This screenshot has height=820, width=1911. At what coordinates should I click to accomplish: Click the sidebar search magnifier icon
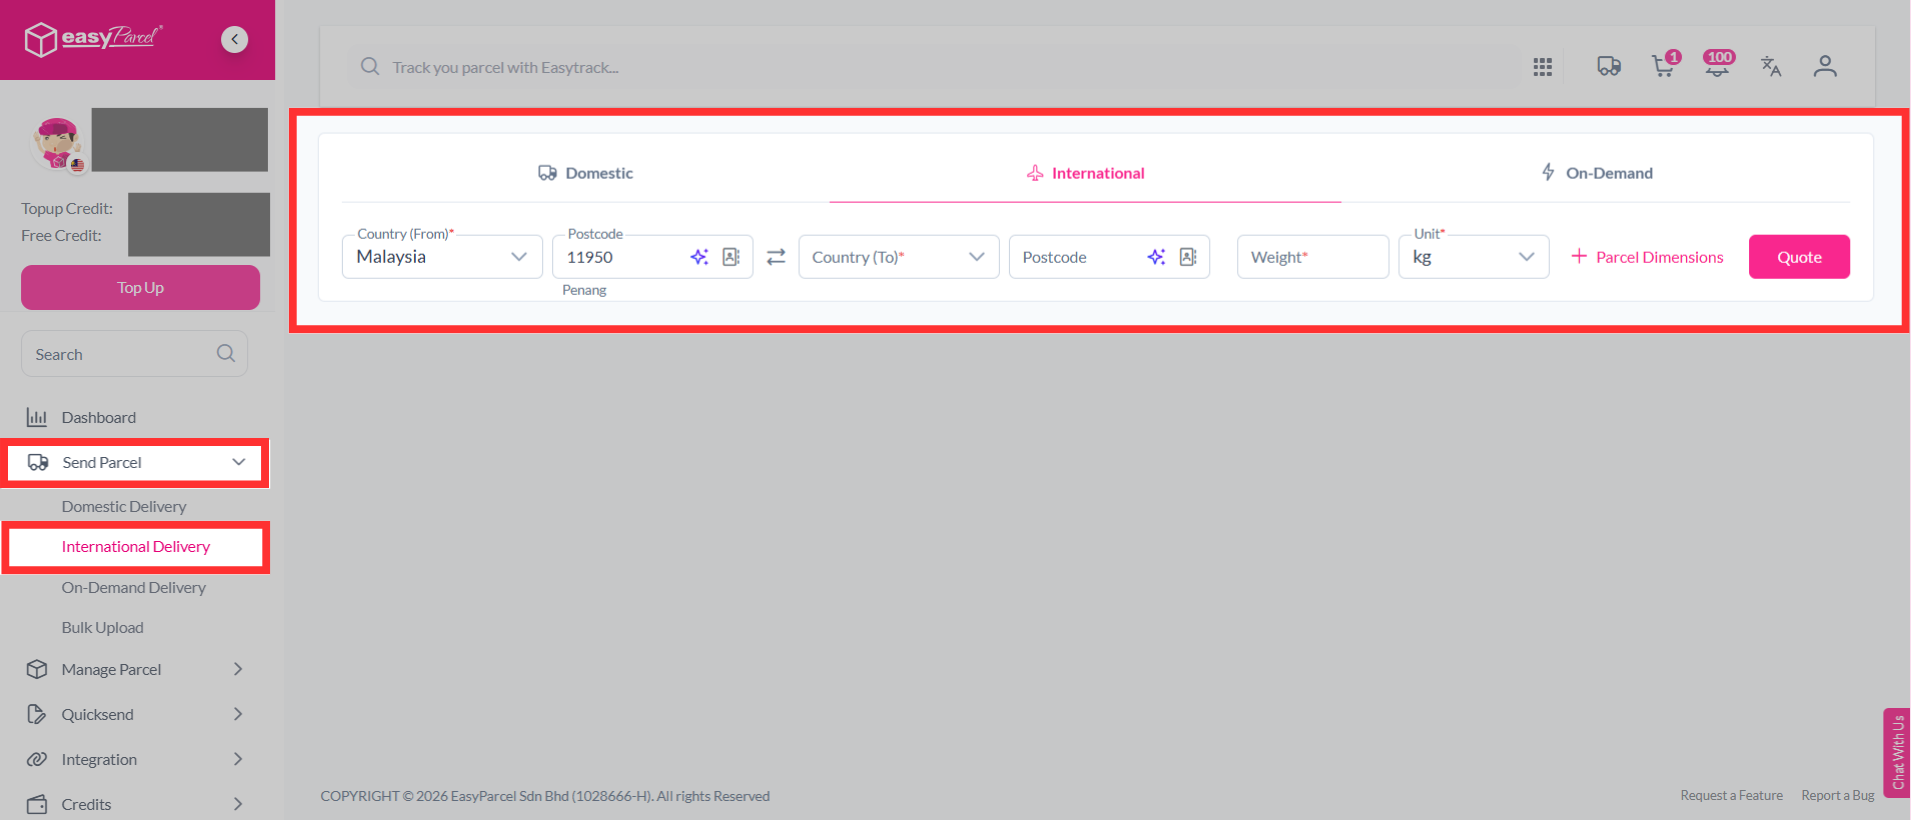click(226, 353)
